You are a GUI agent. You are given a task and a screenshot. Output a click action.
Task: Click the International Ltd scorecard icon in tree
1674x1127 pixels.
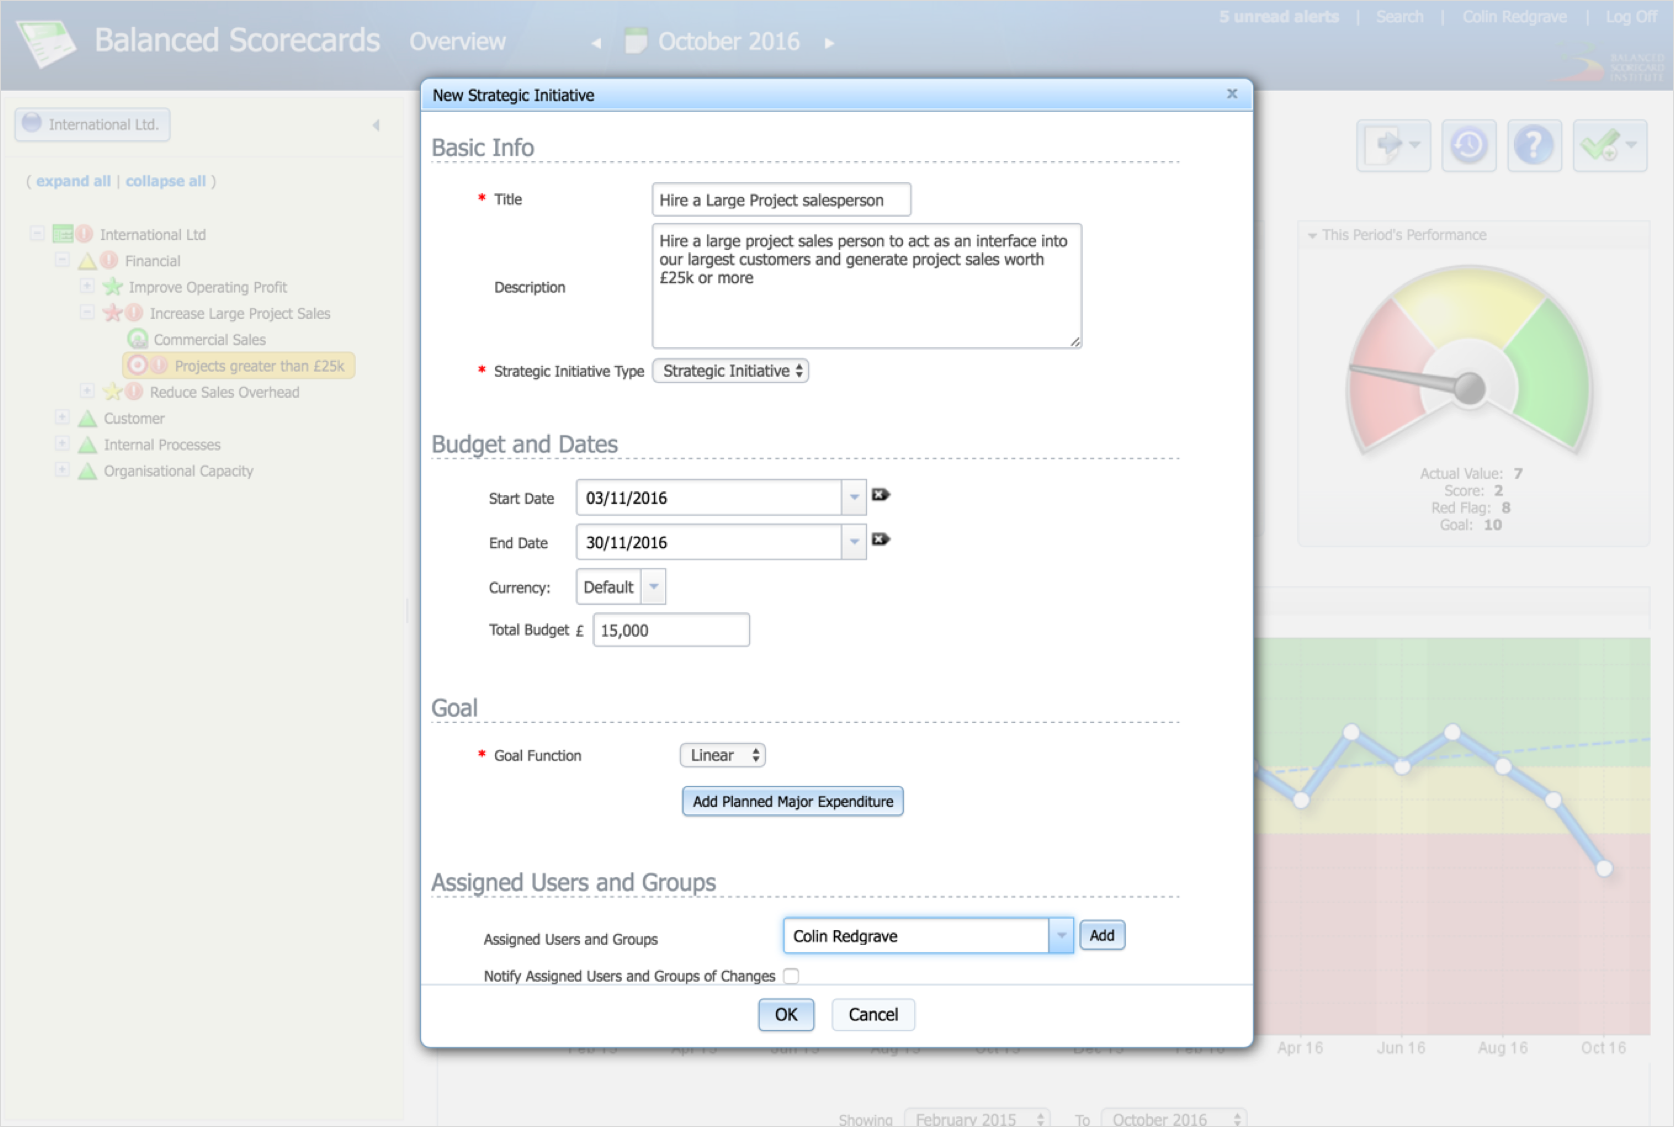tap(63, 234)
